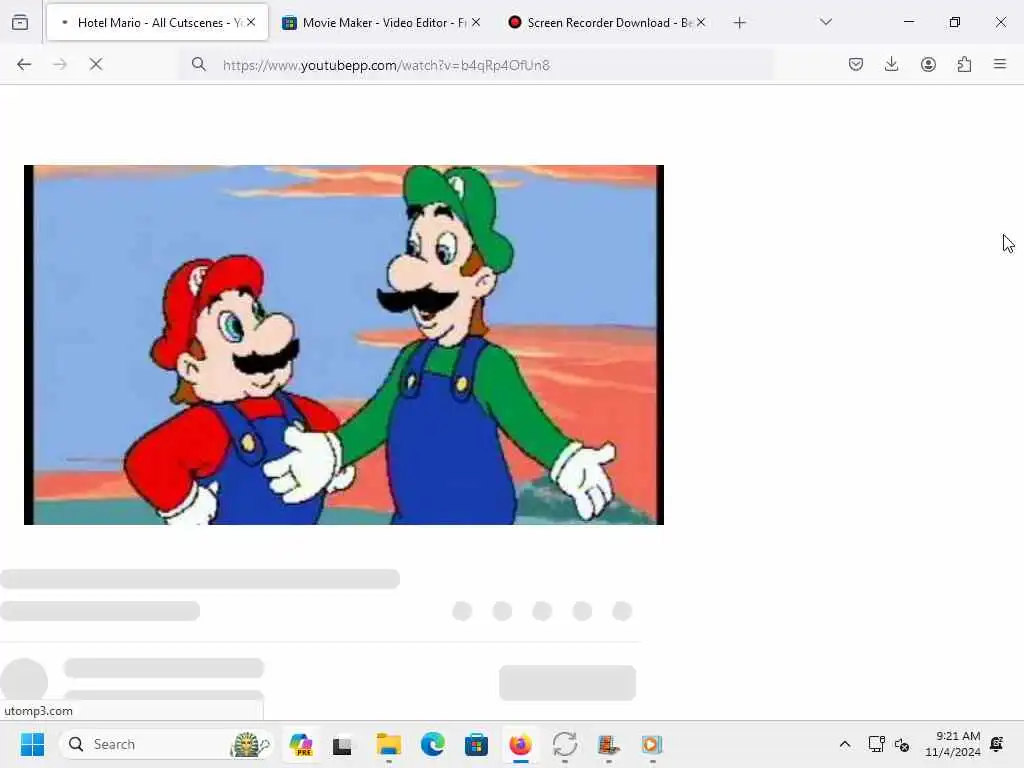Viewport: 1024px width, 768px height.
Task: Click the taskbar Search box
Action: pyautogui.click(x=167, y=744)
